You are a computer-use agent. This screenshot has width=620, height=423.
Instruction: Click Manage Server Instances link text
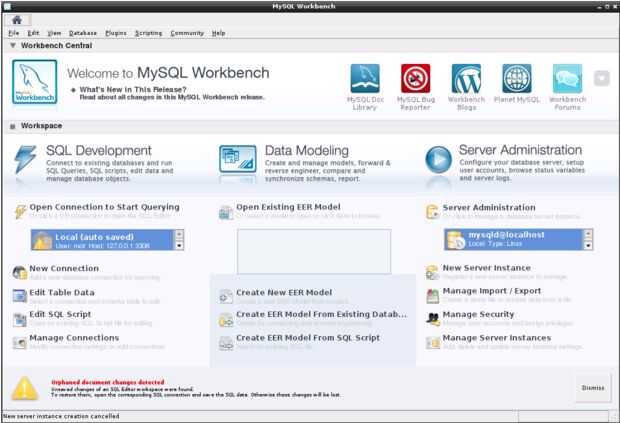pos(497,338)
